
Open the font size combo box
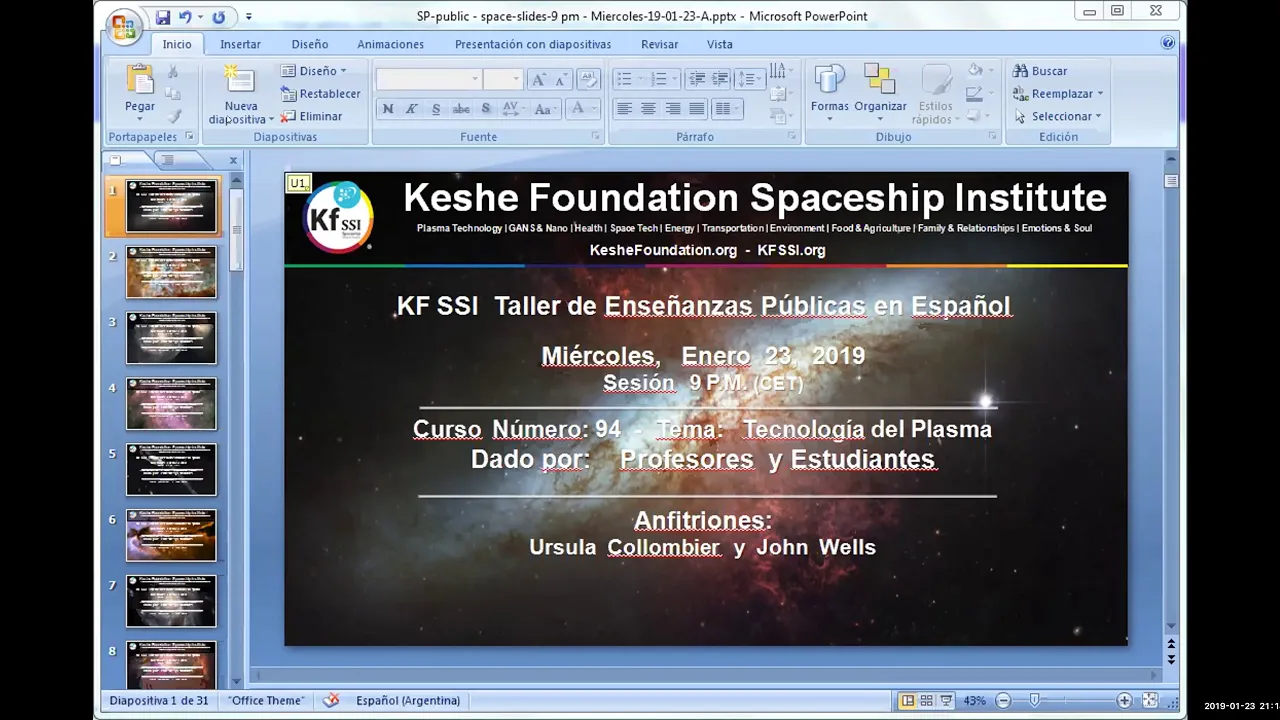[x=502, y=79]
